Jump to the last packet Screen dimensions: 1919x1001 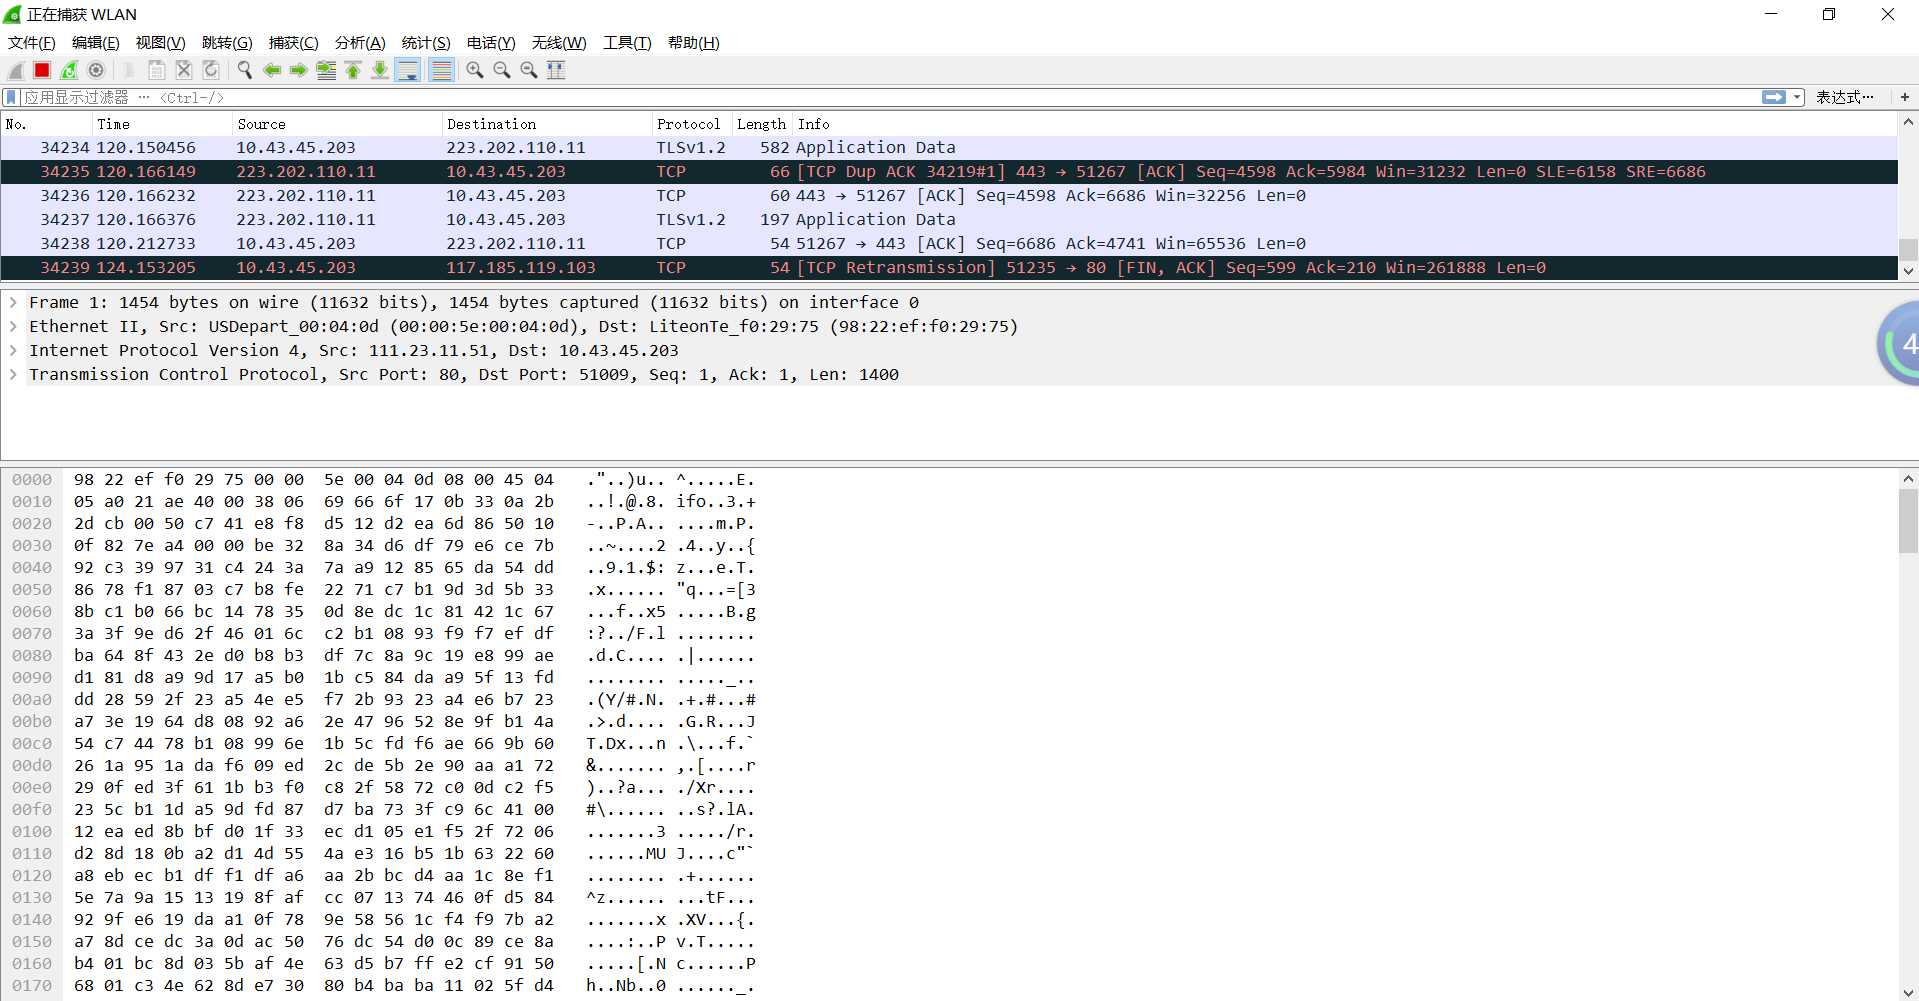point(380,70)
